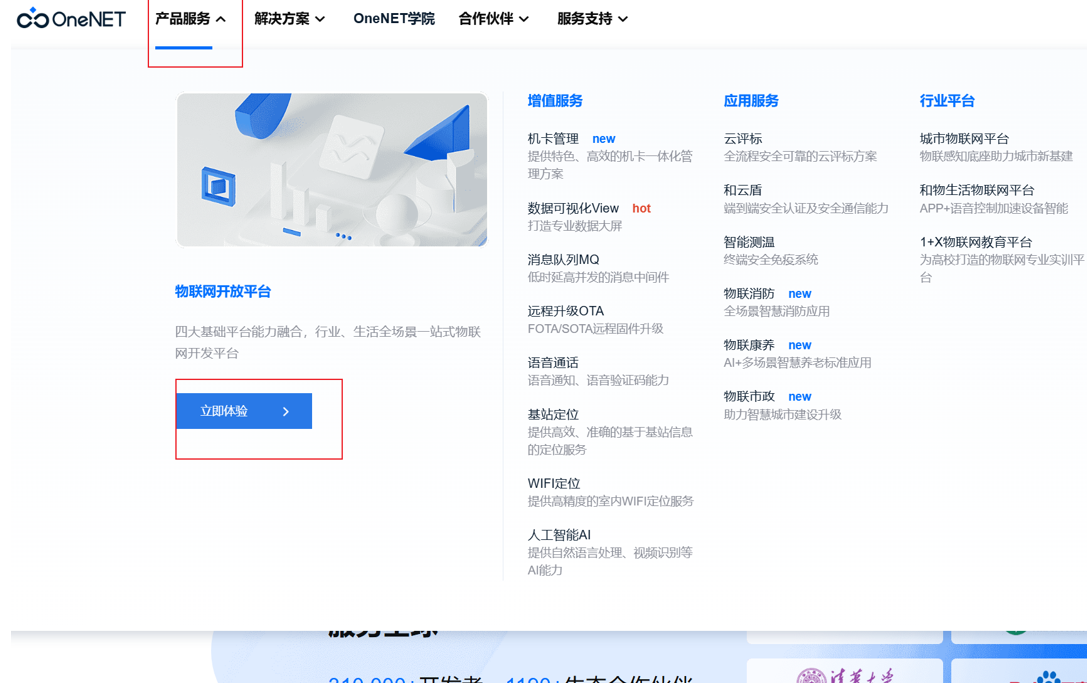Expand the 解决方案 dropdown arrow
Screen dimensions: 1087x683
[x=320, y=19]
